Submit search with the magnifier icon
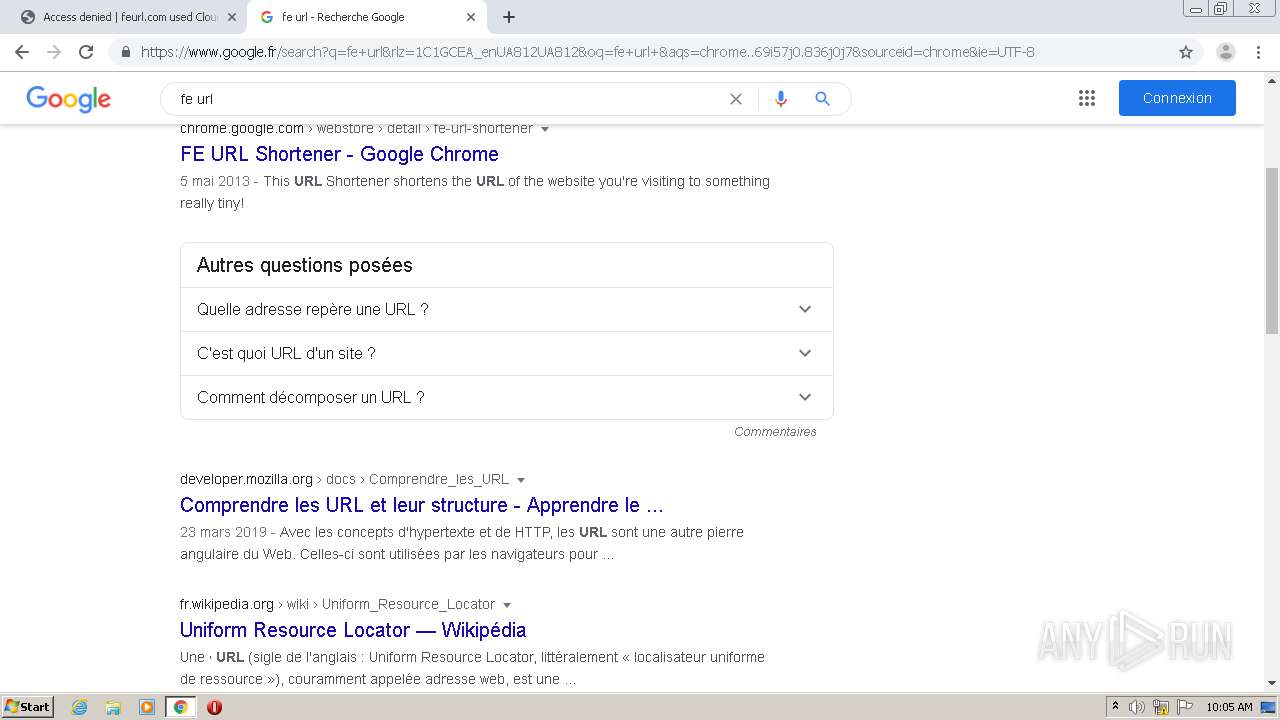This screenshot has width=1280, height=720. [822, 99]
